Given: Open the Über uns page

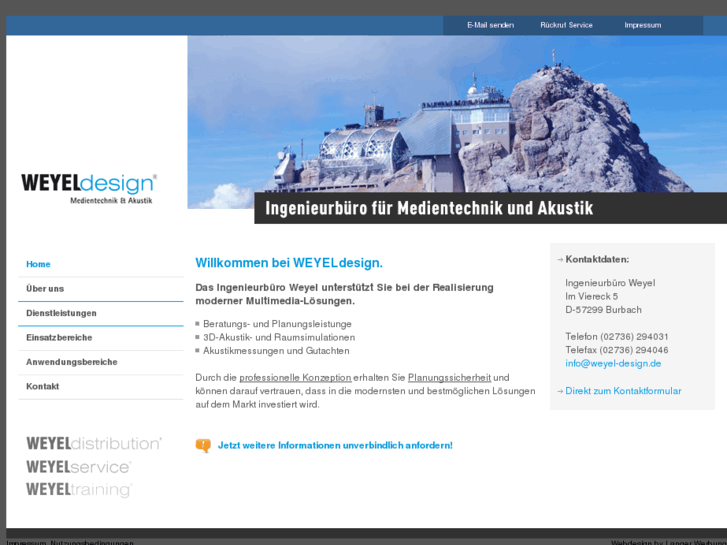Looking at the screenshot, I should (x=45, y=289).
